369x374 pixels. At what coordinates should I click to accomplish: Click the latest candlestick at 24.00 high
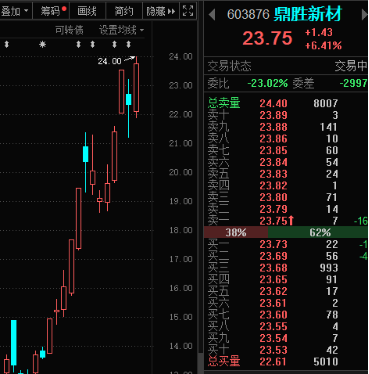pyautogui.click(x=136, y=87)
